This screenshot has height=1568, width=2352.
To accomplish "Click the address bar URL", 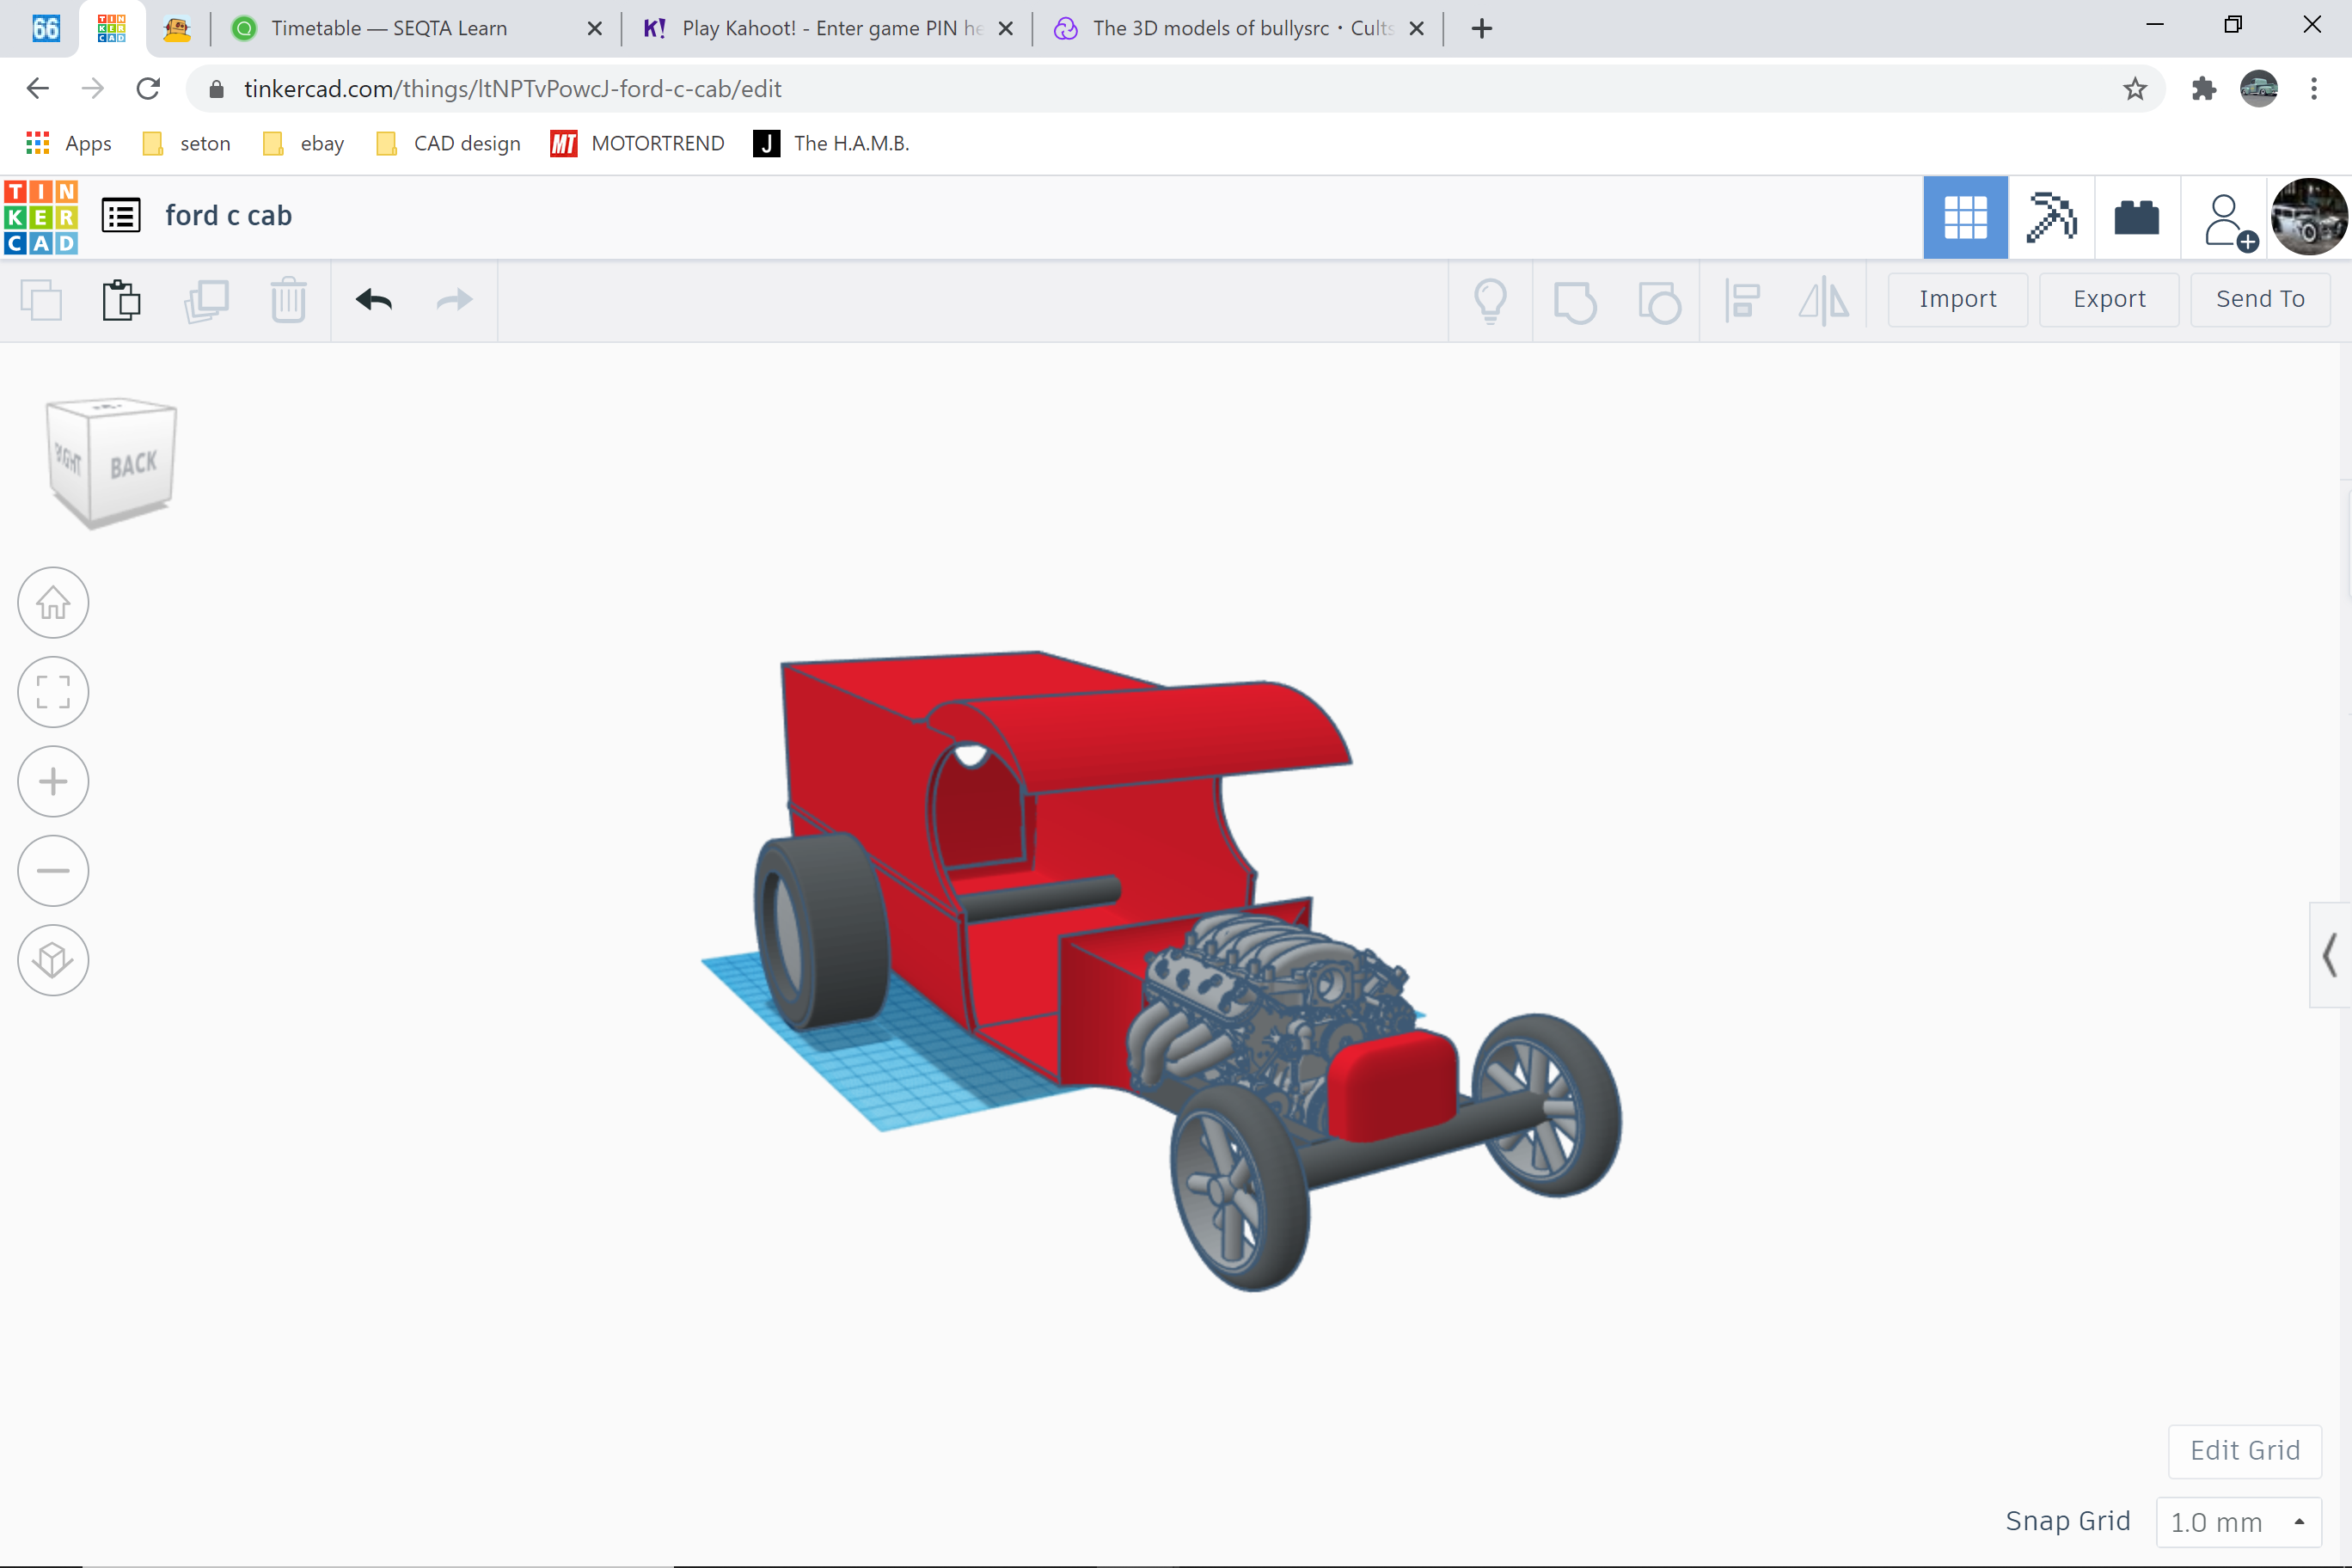I will pos(512,89).
